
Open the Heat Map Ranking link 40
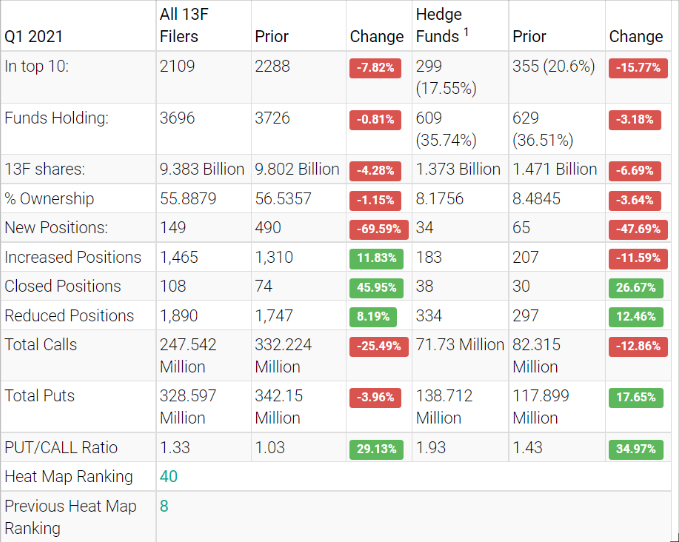[x=169, y=476]
